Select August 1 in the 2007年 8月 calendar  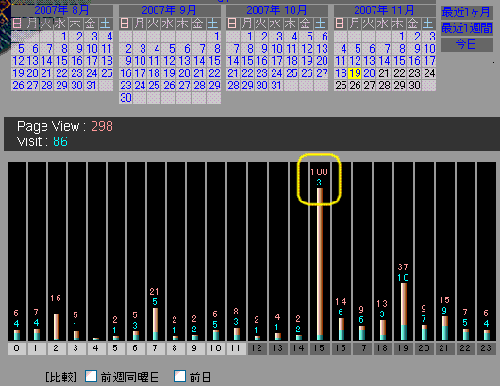pyautogui.click(x=62, y=36)
